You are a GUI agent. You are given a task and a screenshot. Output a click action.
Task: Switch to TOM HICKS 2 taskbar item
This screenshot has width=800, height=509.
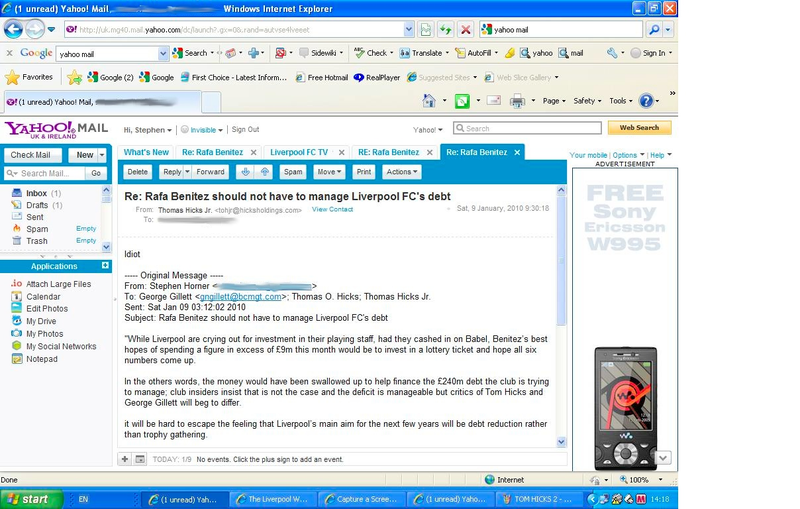point(538,499)
